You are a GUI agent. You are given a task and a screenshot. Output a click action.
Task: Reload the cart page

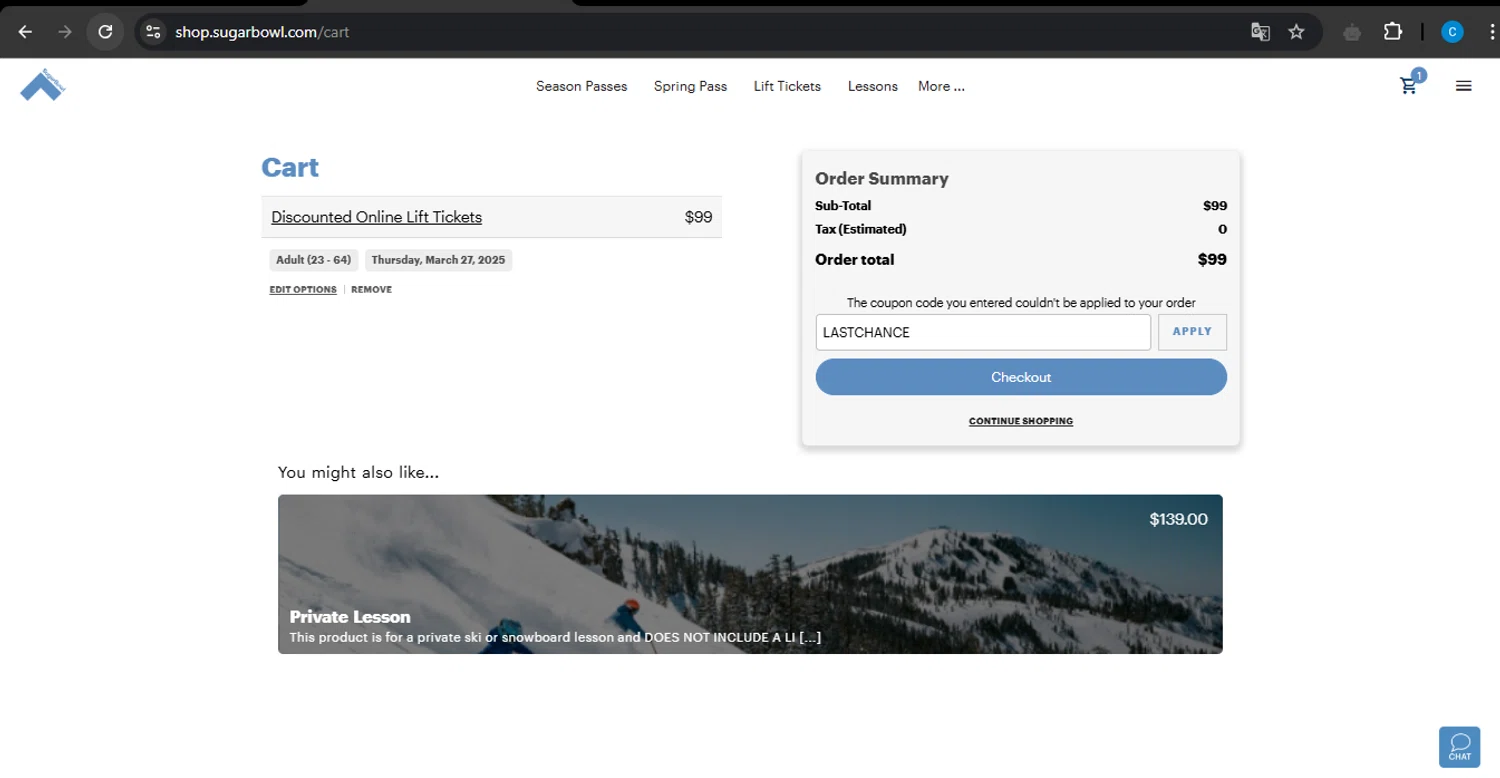coord(105,32)
